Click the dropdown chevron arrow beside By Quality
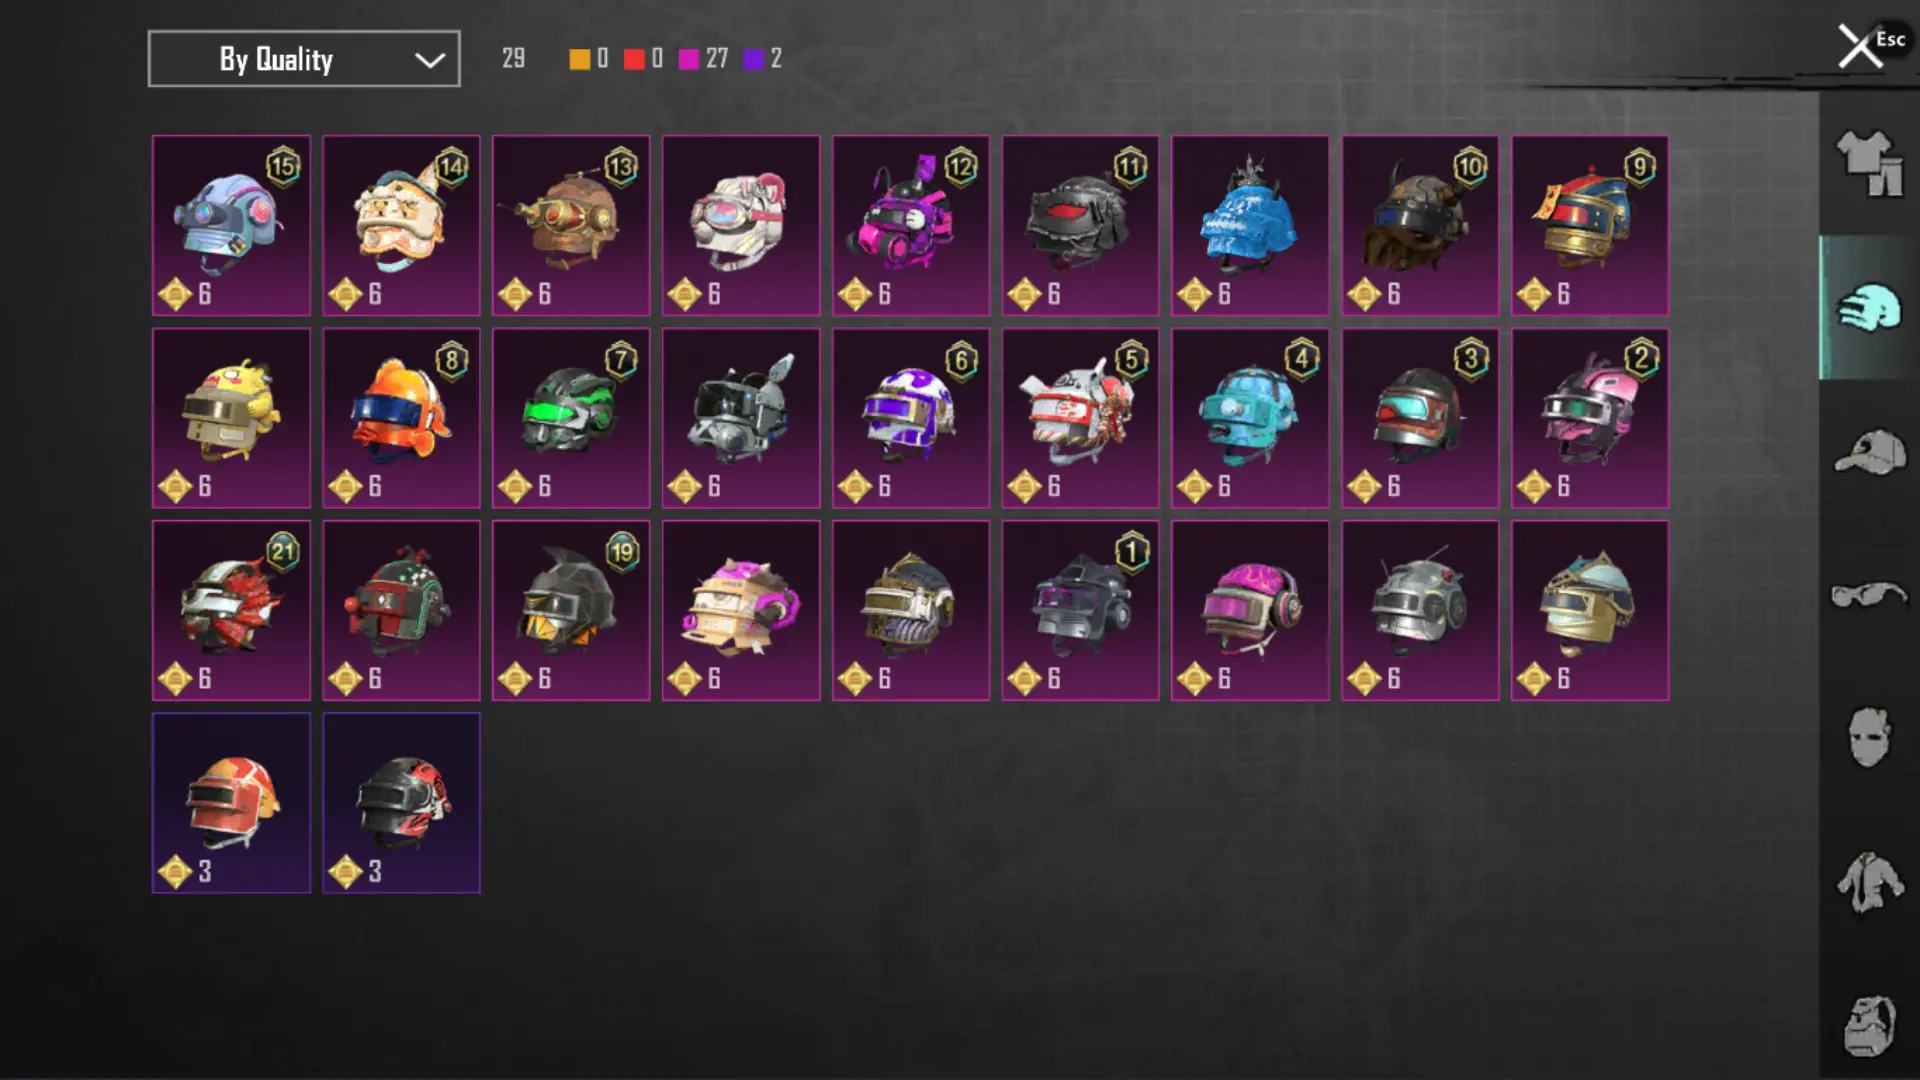This screenshot has height=1080, width=1920. [430, 60]
